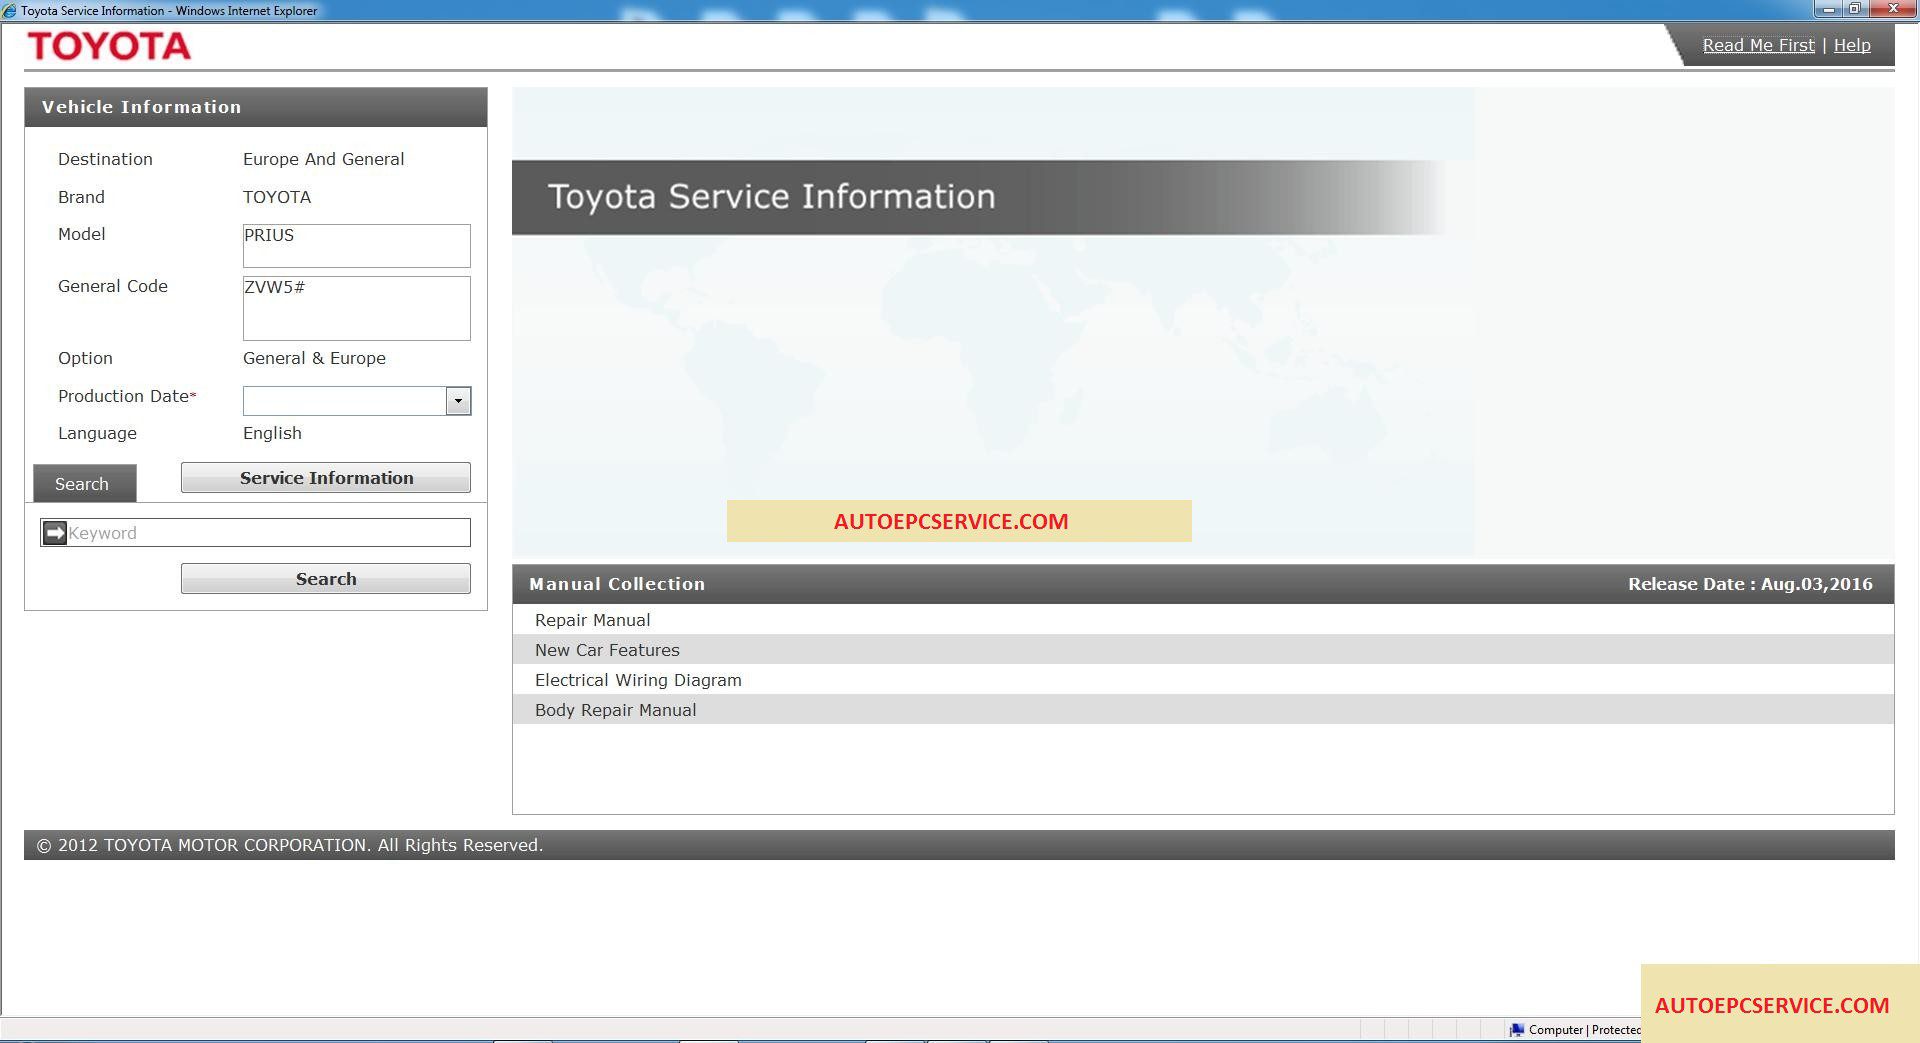Click the 'General & Europe' option value
1920x1043 pixels.
coord(314,358)
